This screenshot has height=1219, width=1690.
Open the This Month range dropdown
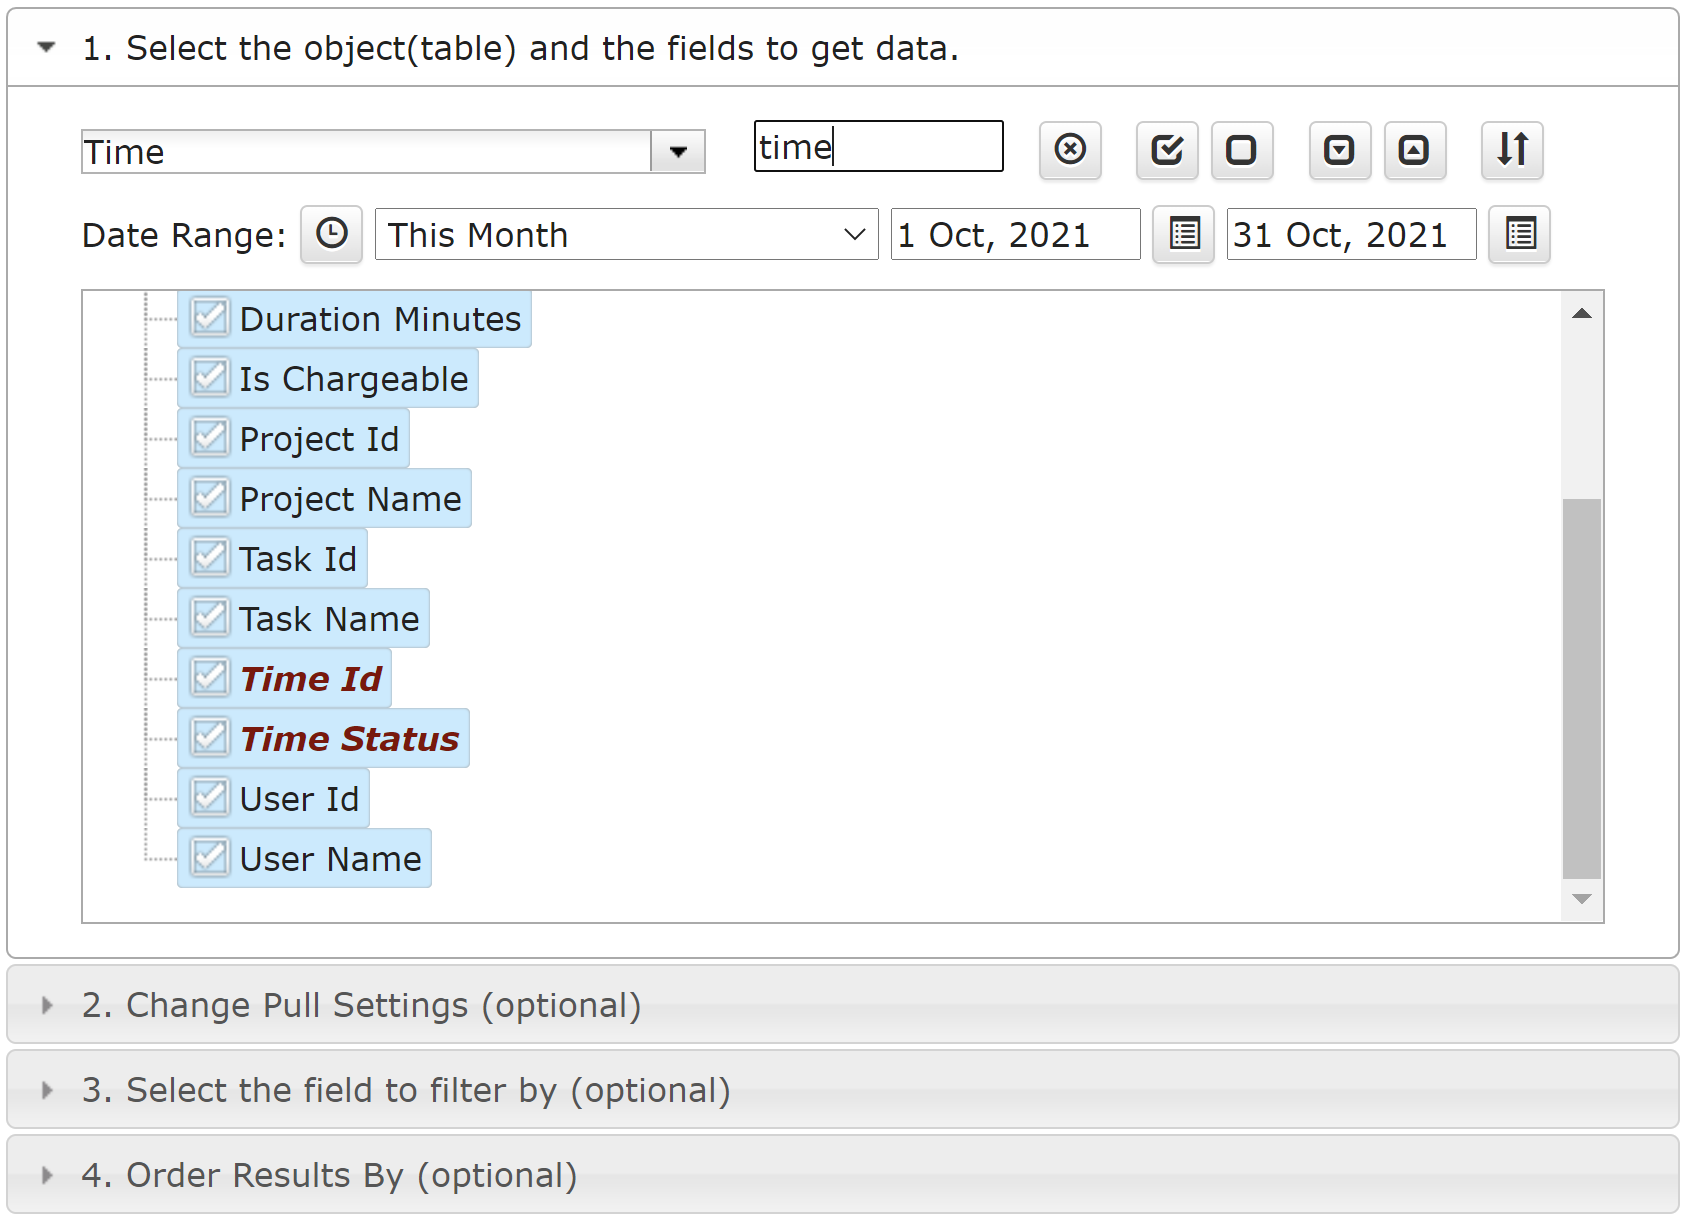pos(626,234)
